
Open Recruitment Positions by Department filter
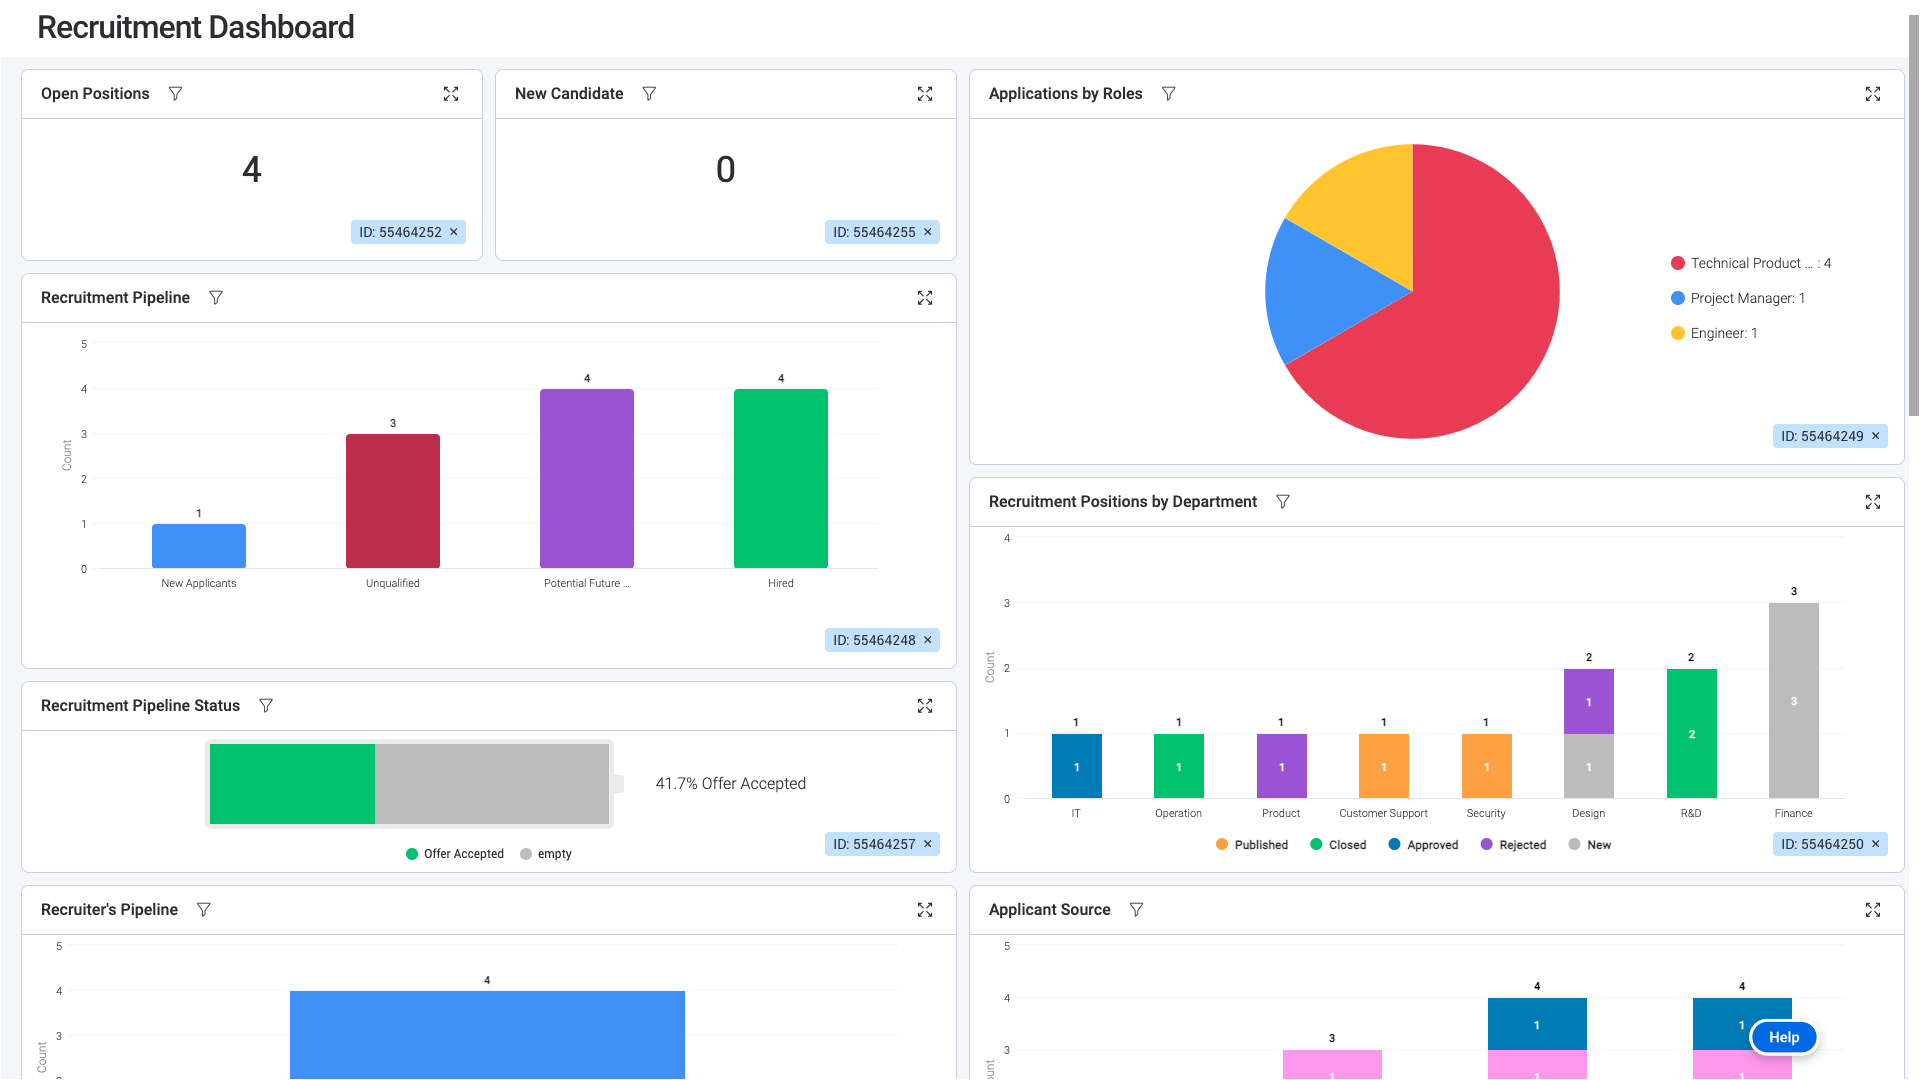1283,502
